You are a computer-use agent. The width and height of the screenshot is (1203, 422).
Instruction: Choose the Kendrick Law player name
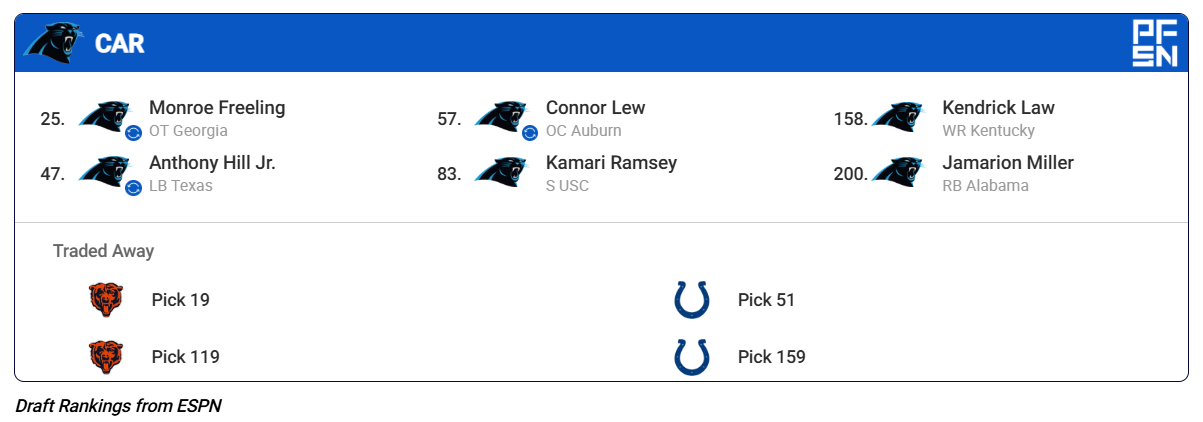coord(998,108)
